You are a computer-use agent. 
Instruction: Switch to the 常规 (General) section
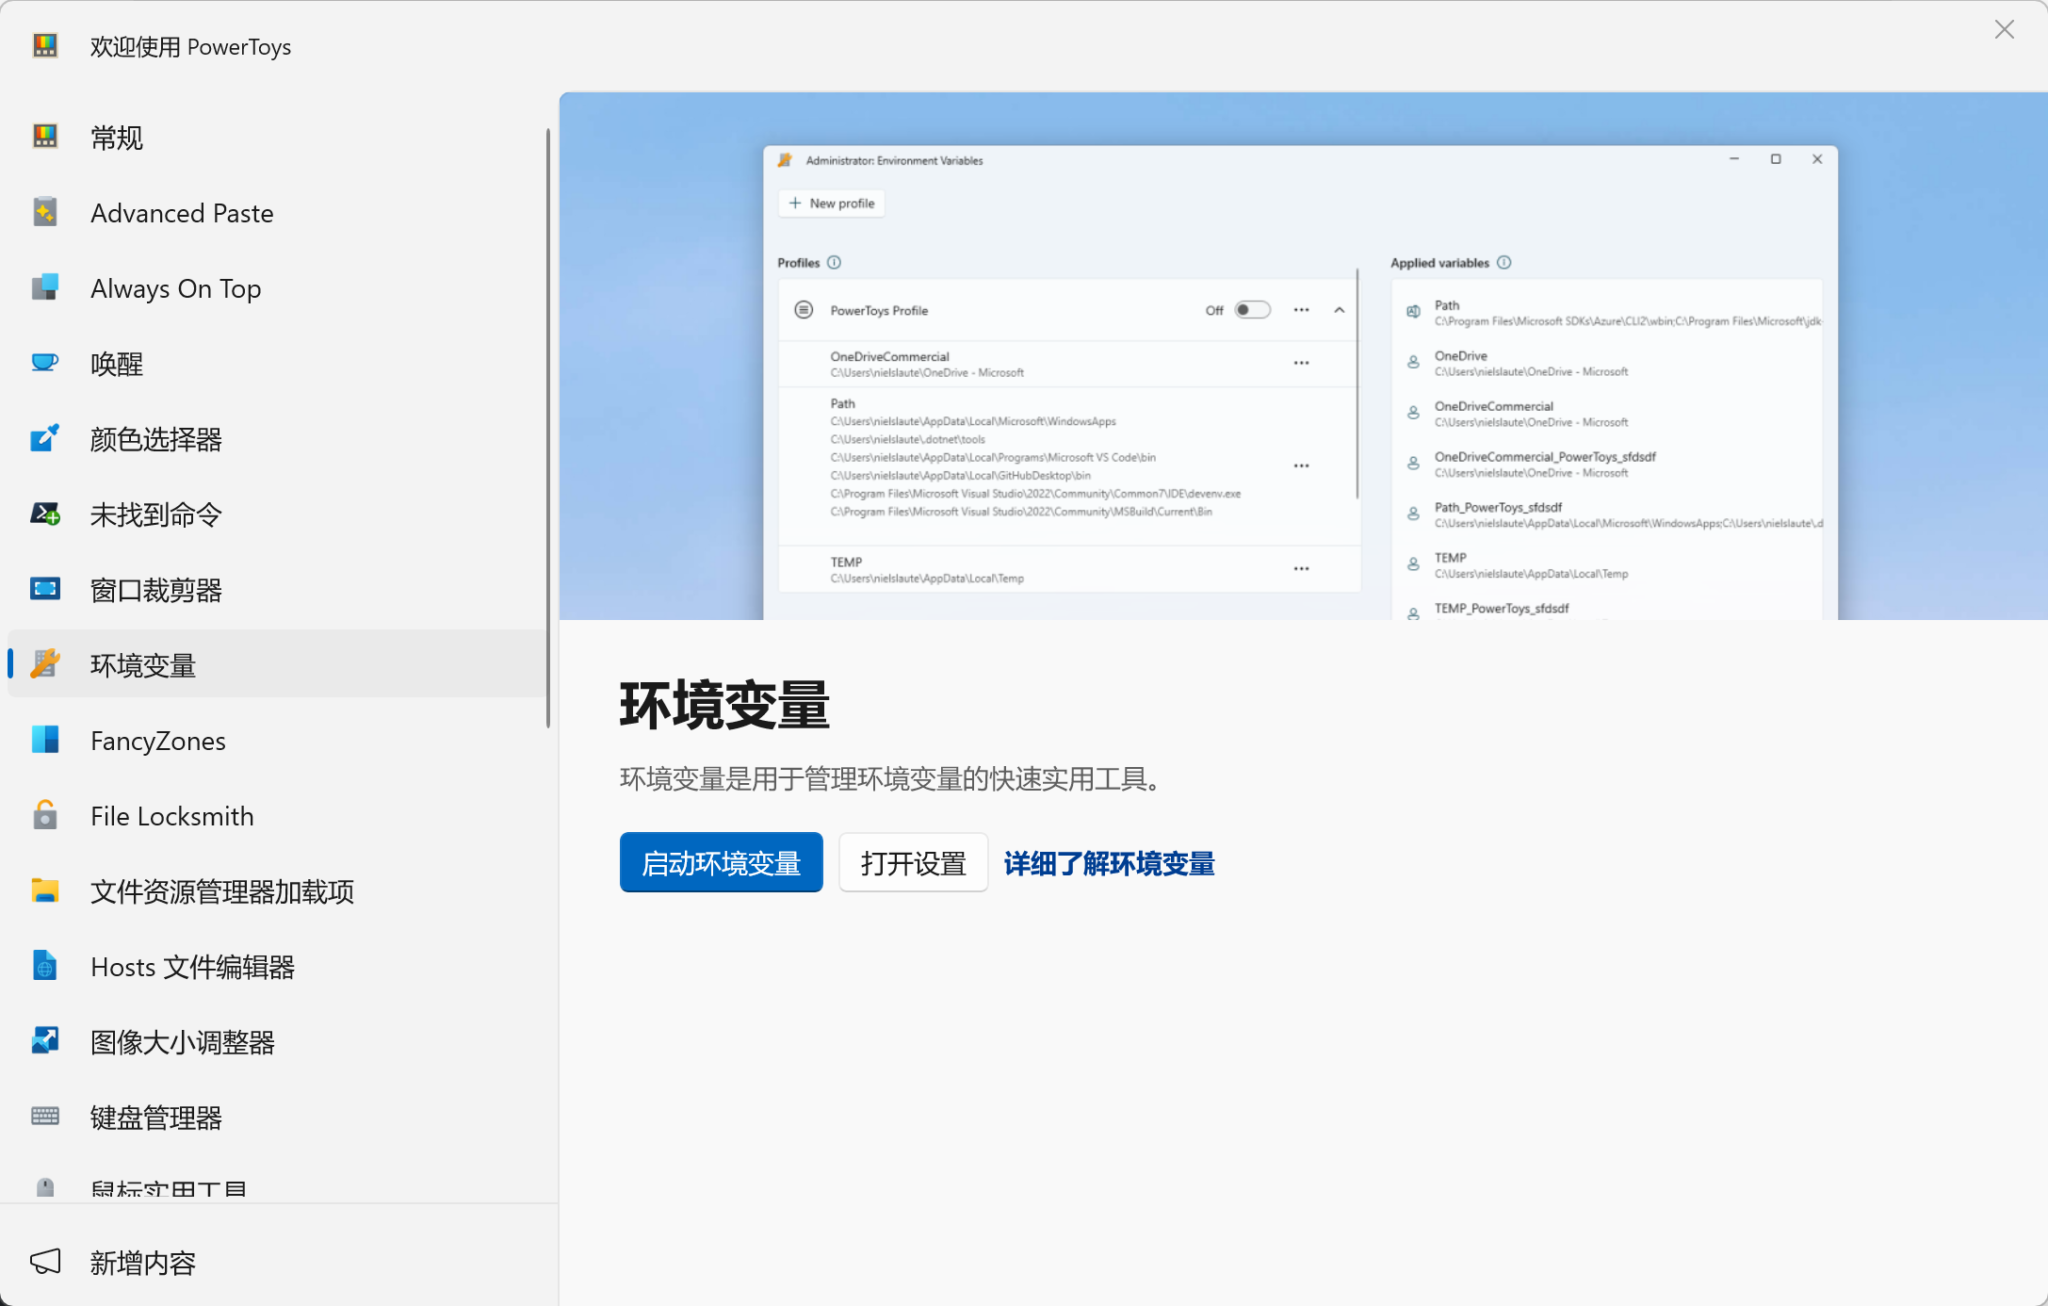coord(116,137)
